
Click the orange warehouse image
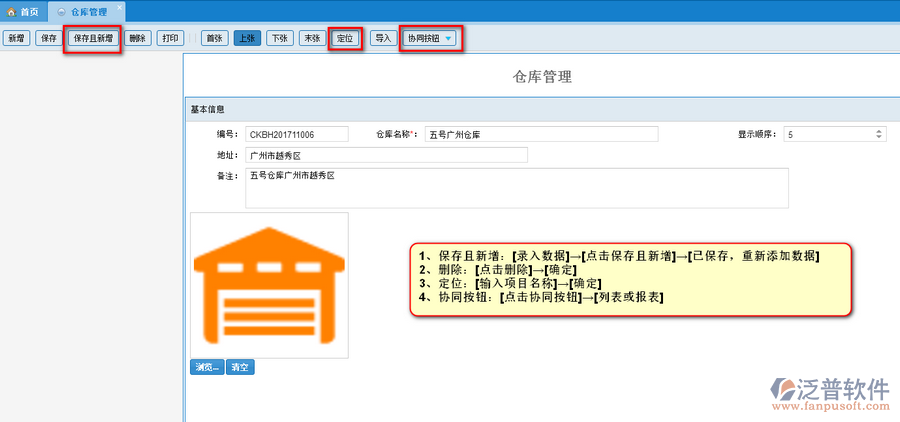[269, 284]
